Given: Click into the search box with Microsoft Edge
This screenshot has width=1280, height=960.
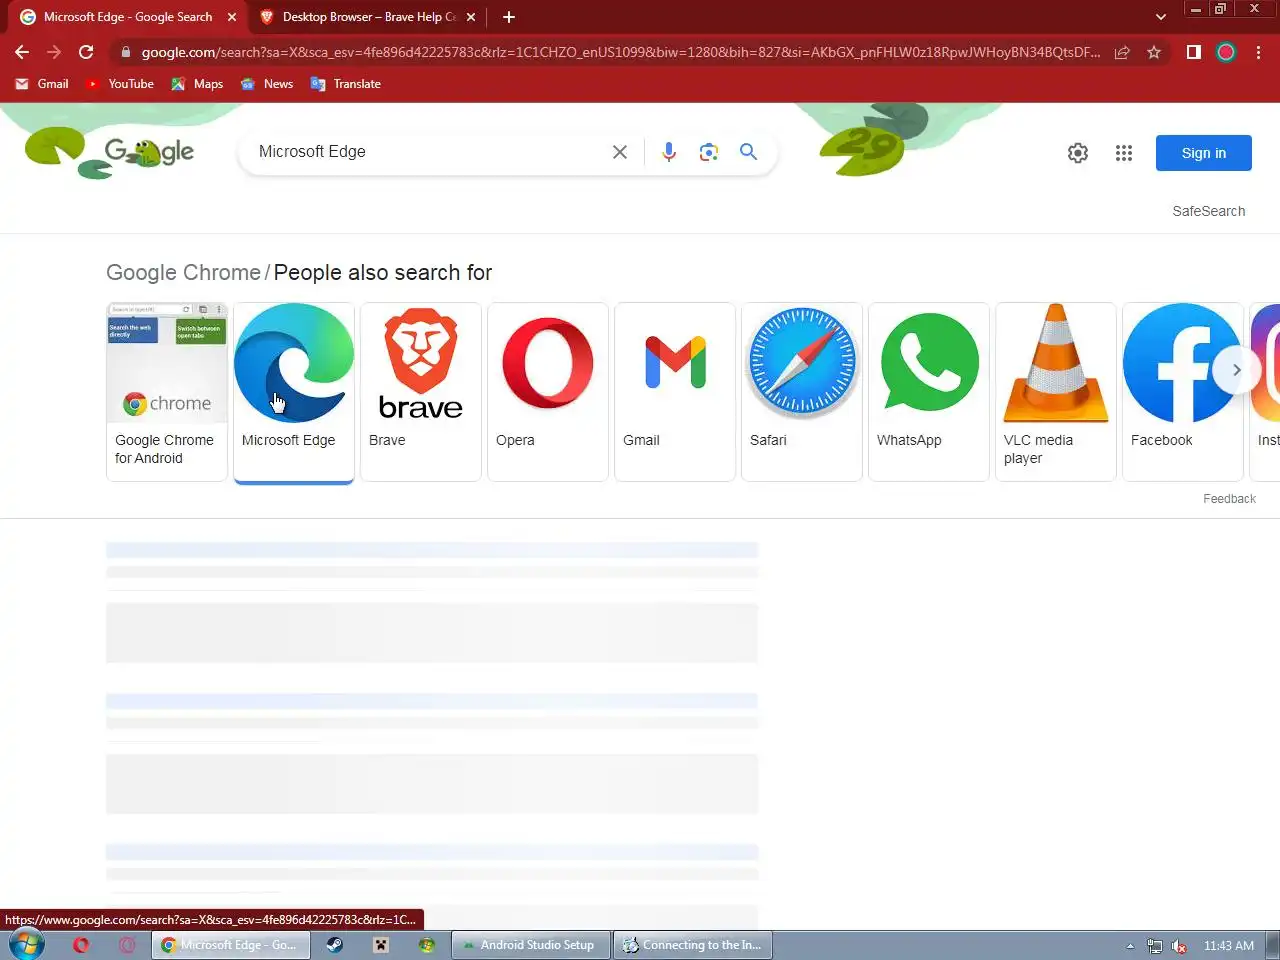Looking at the screenshot, I should coord(425,152).
